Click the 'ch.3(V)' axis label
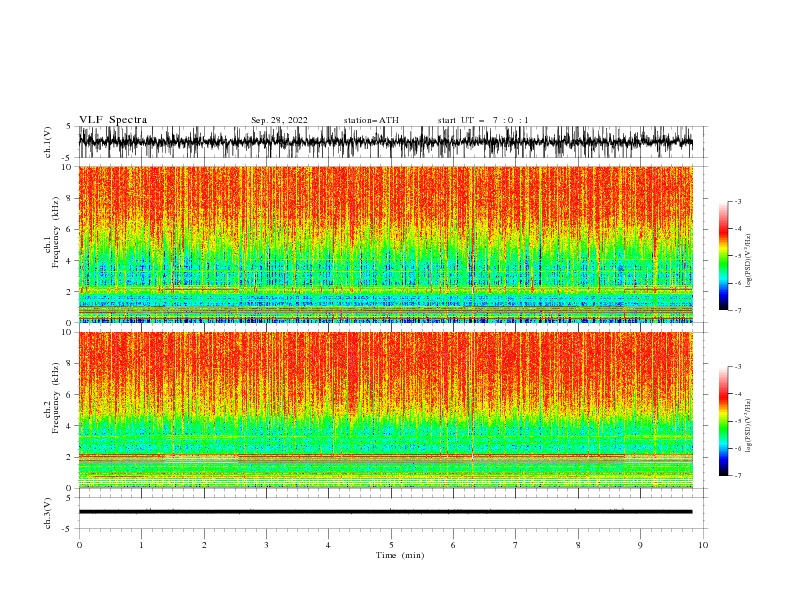Viewport: 792px width, 612px height. tap(48, 513)
